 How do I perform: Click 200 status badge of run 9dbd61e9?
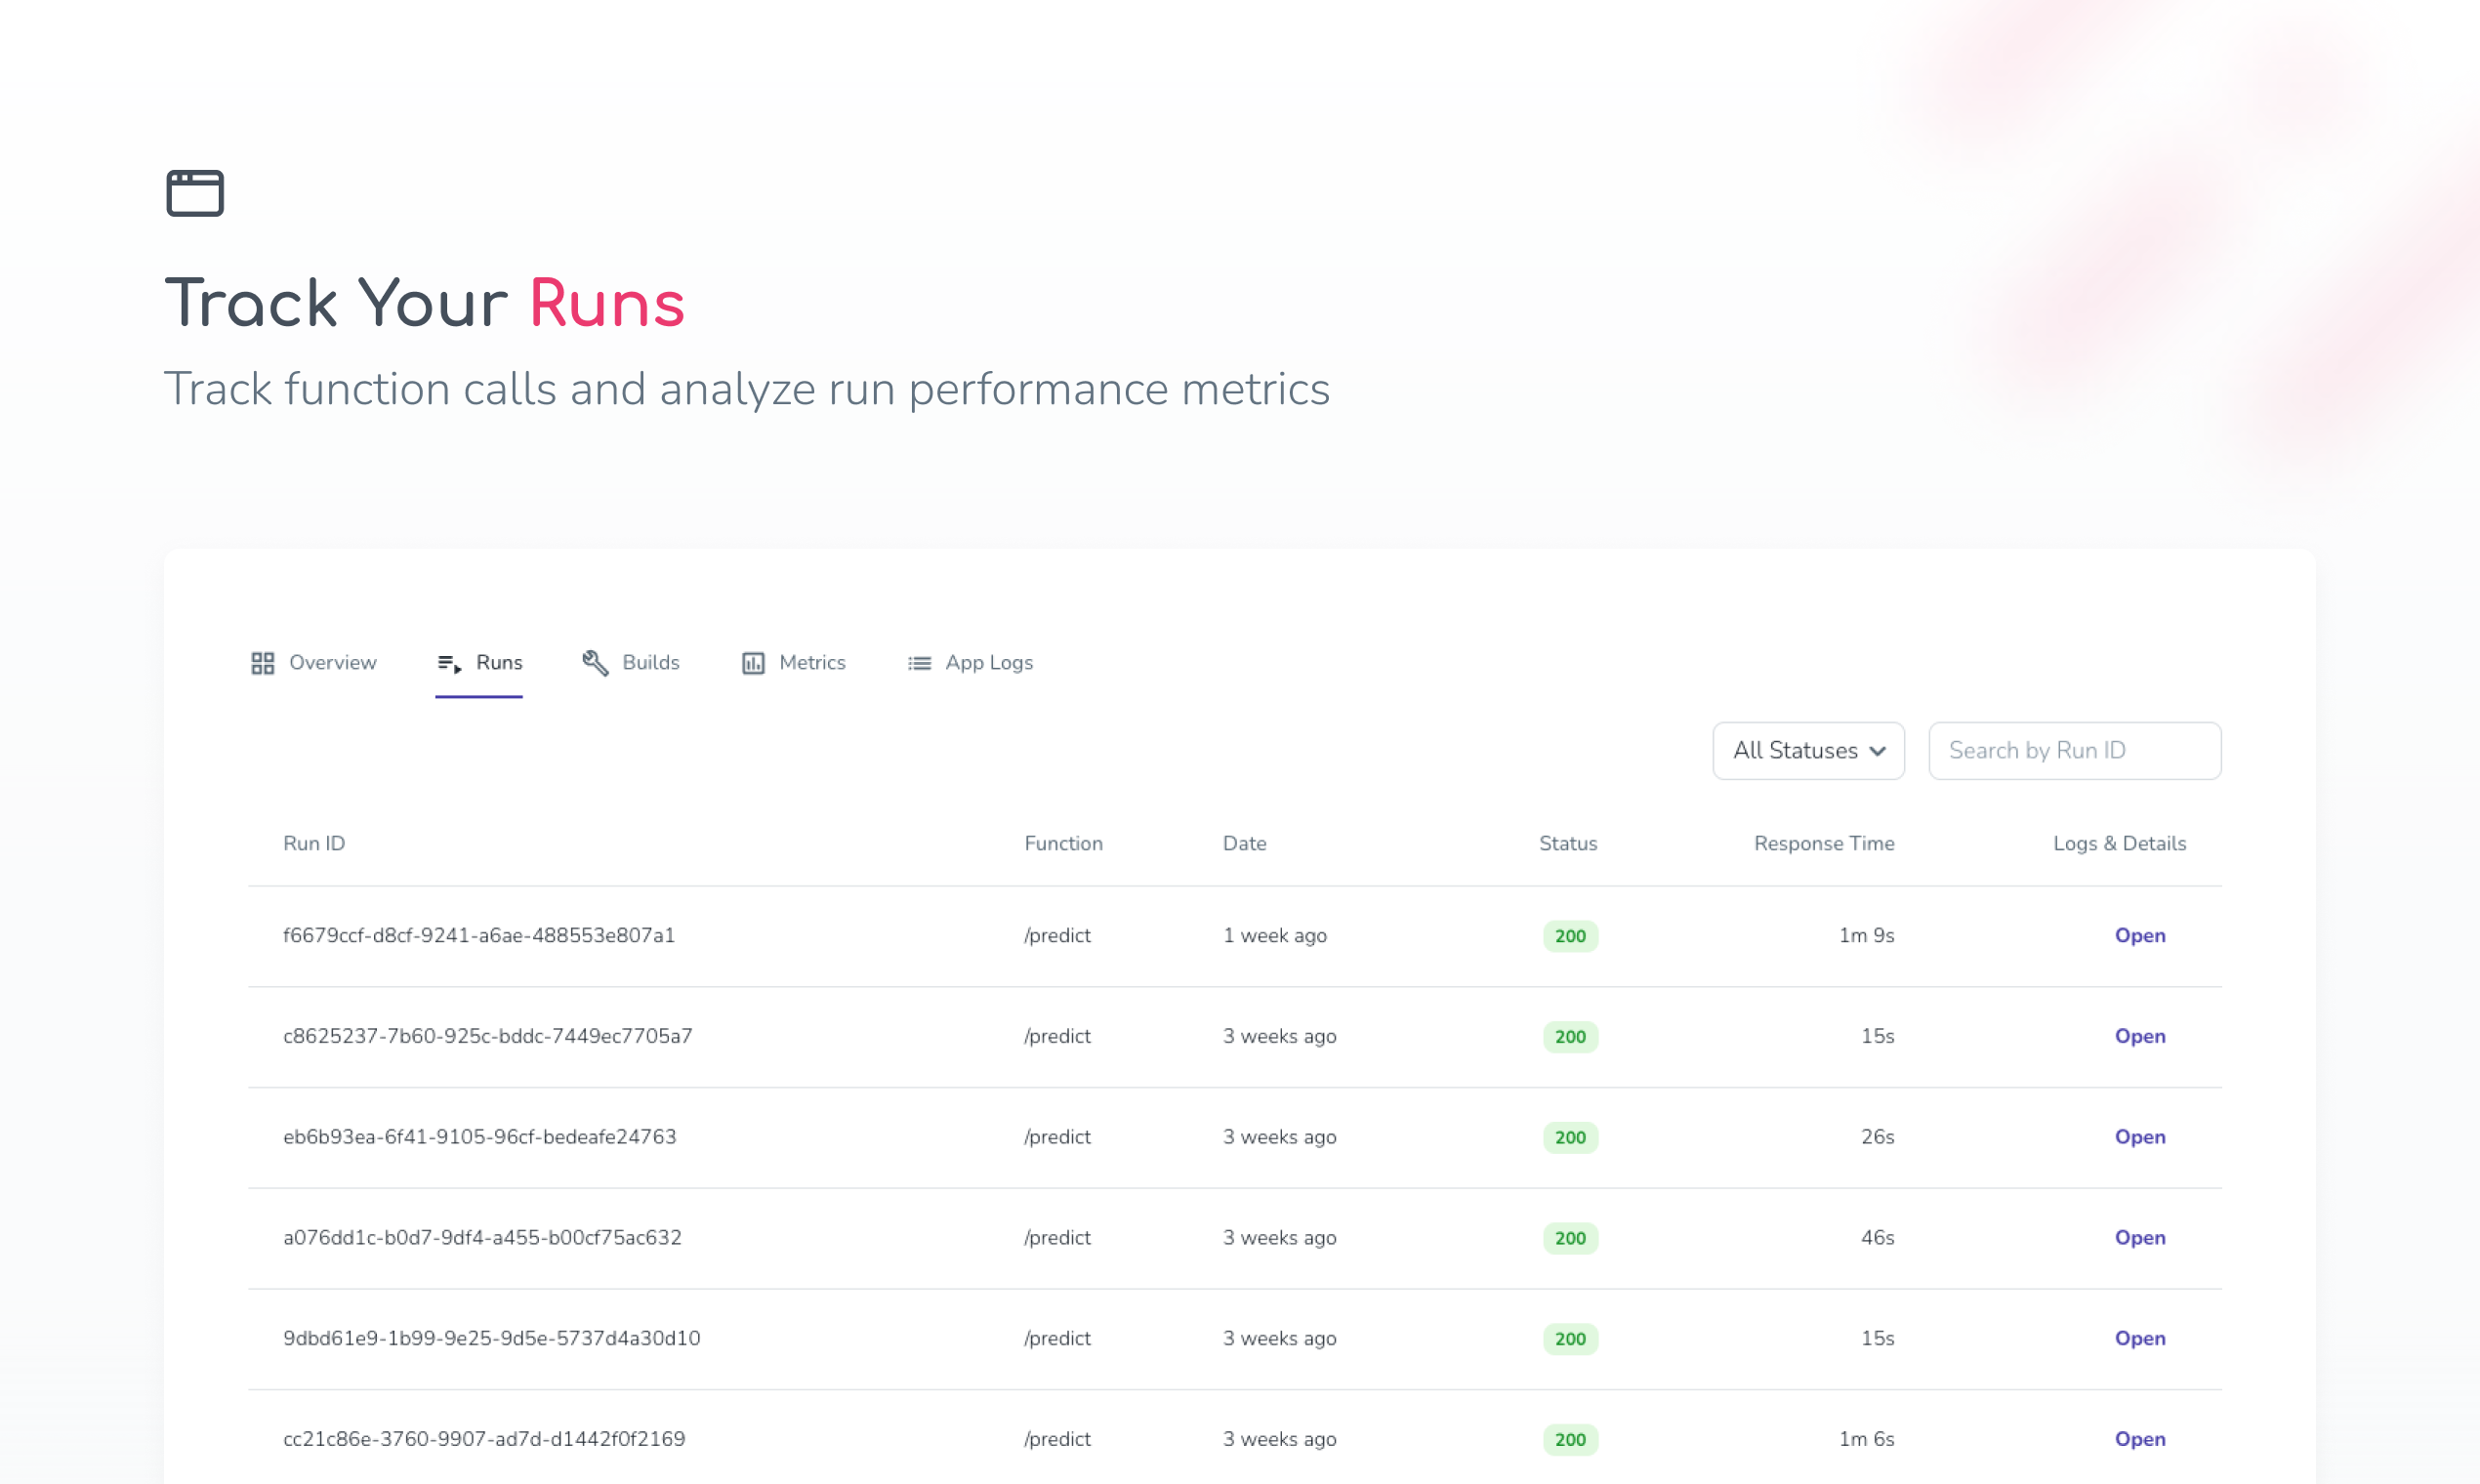click(1570, 1339)
